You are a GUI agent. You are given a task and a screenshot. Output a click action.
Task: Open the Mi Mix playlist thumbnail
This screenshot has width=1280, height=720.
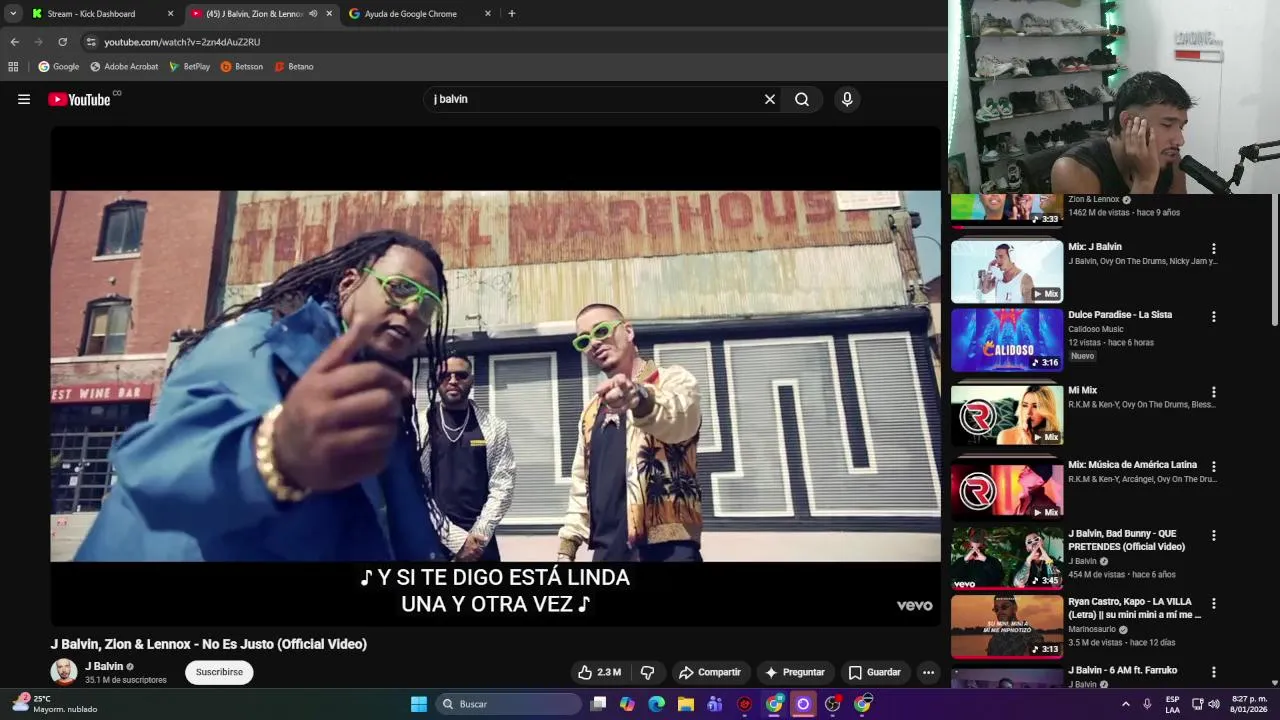[x=1007, y=415]
